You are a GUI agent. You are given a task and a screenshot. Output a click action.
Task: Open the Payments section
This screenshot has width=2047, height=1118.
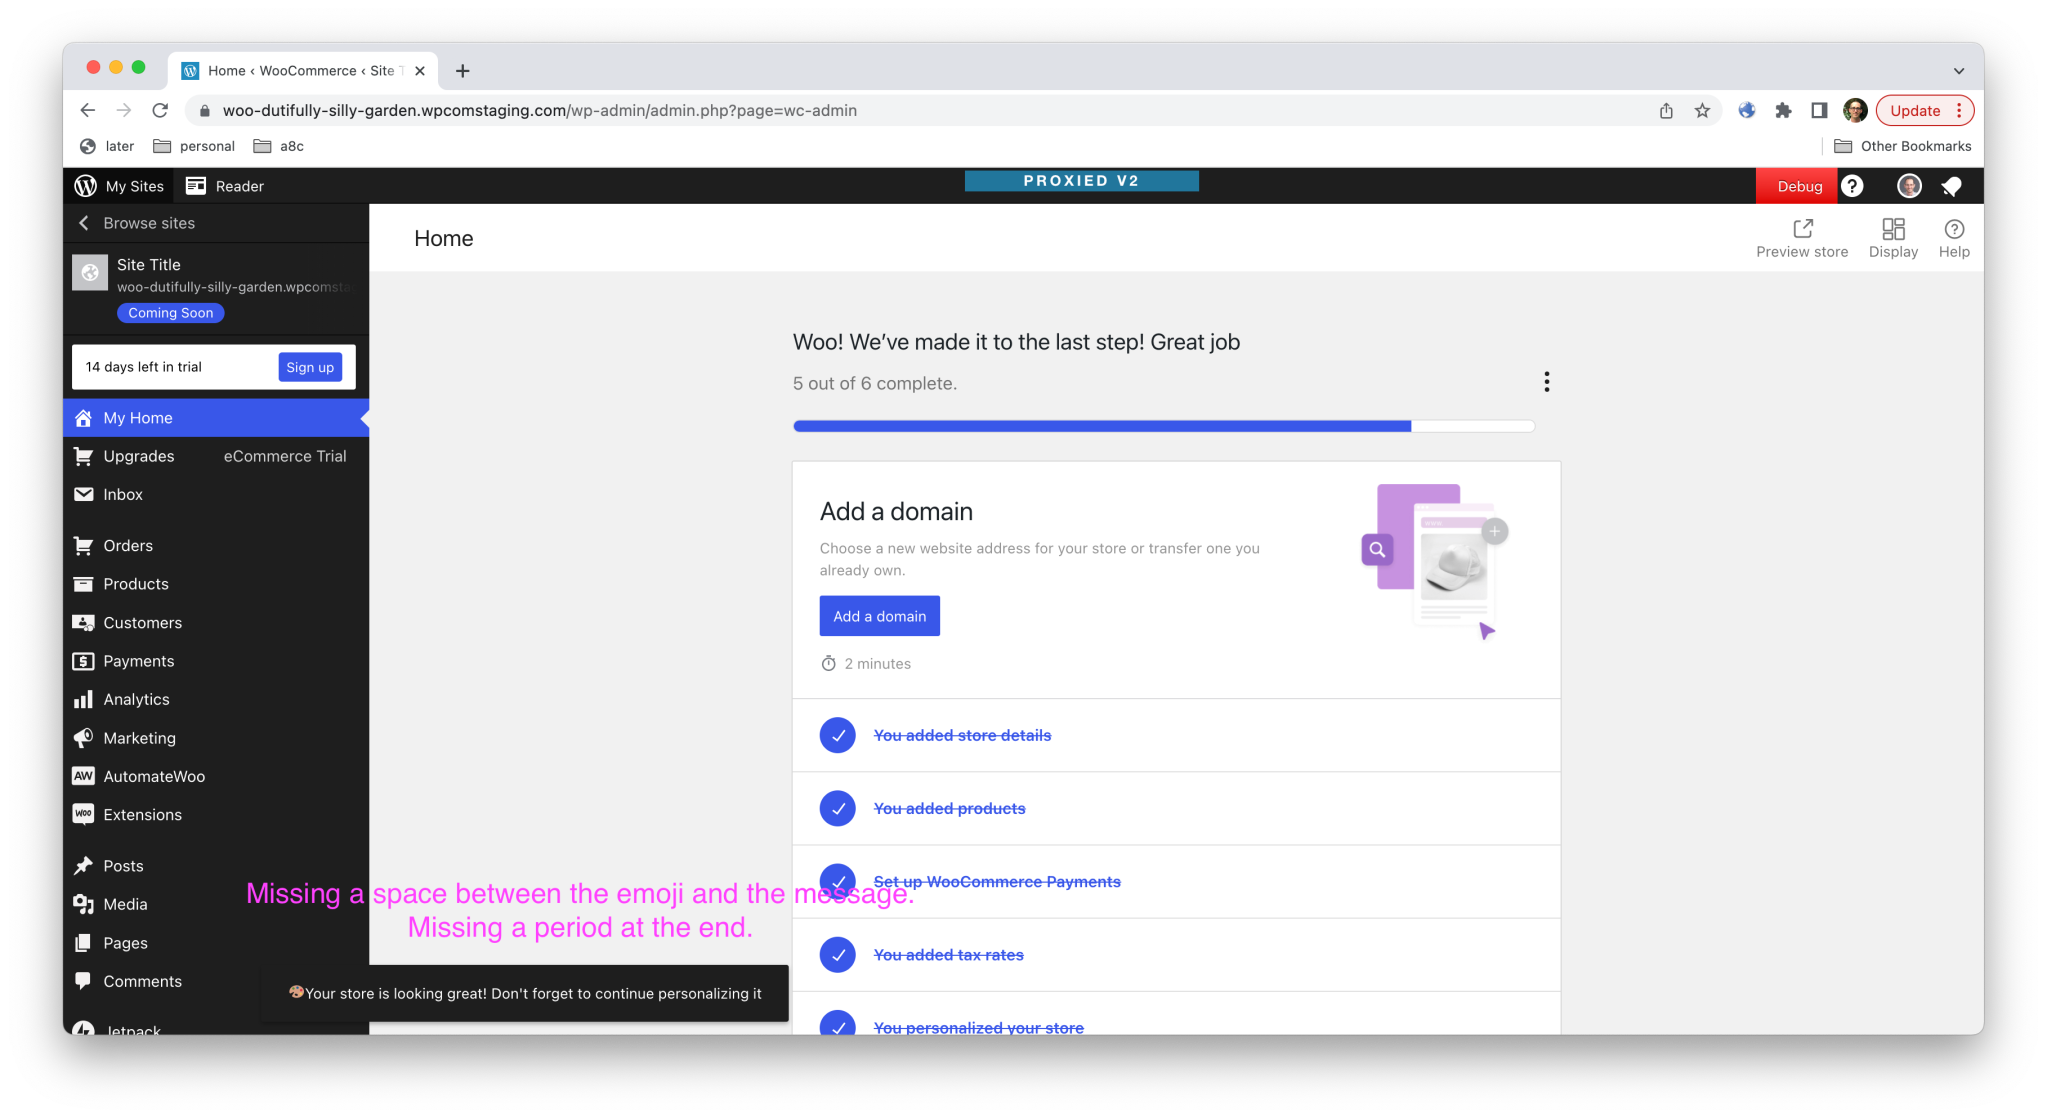pos(83,661)
